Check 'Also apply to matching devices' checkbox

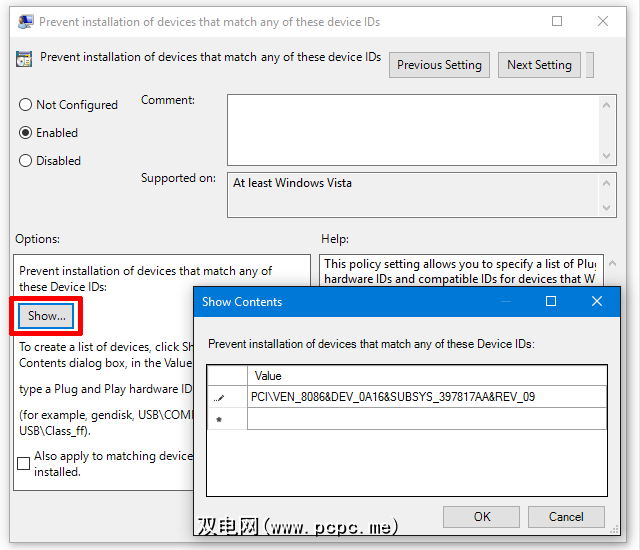click(24, 464)
